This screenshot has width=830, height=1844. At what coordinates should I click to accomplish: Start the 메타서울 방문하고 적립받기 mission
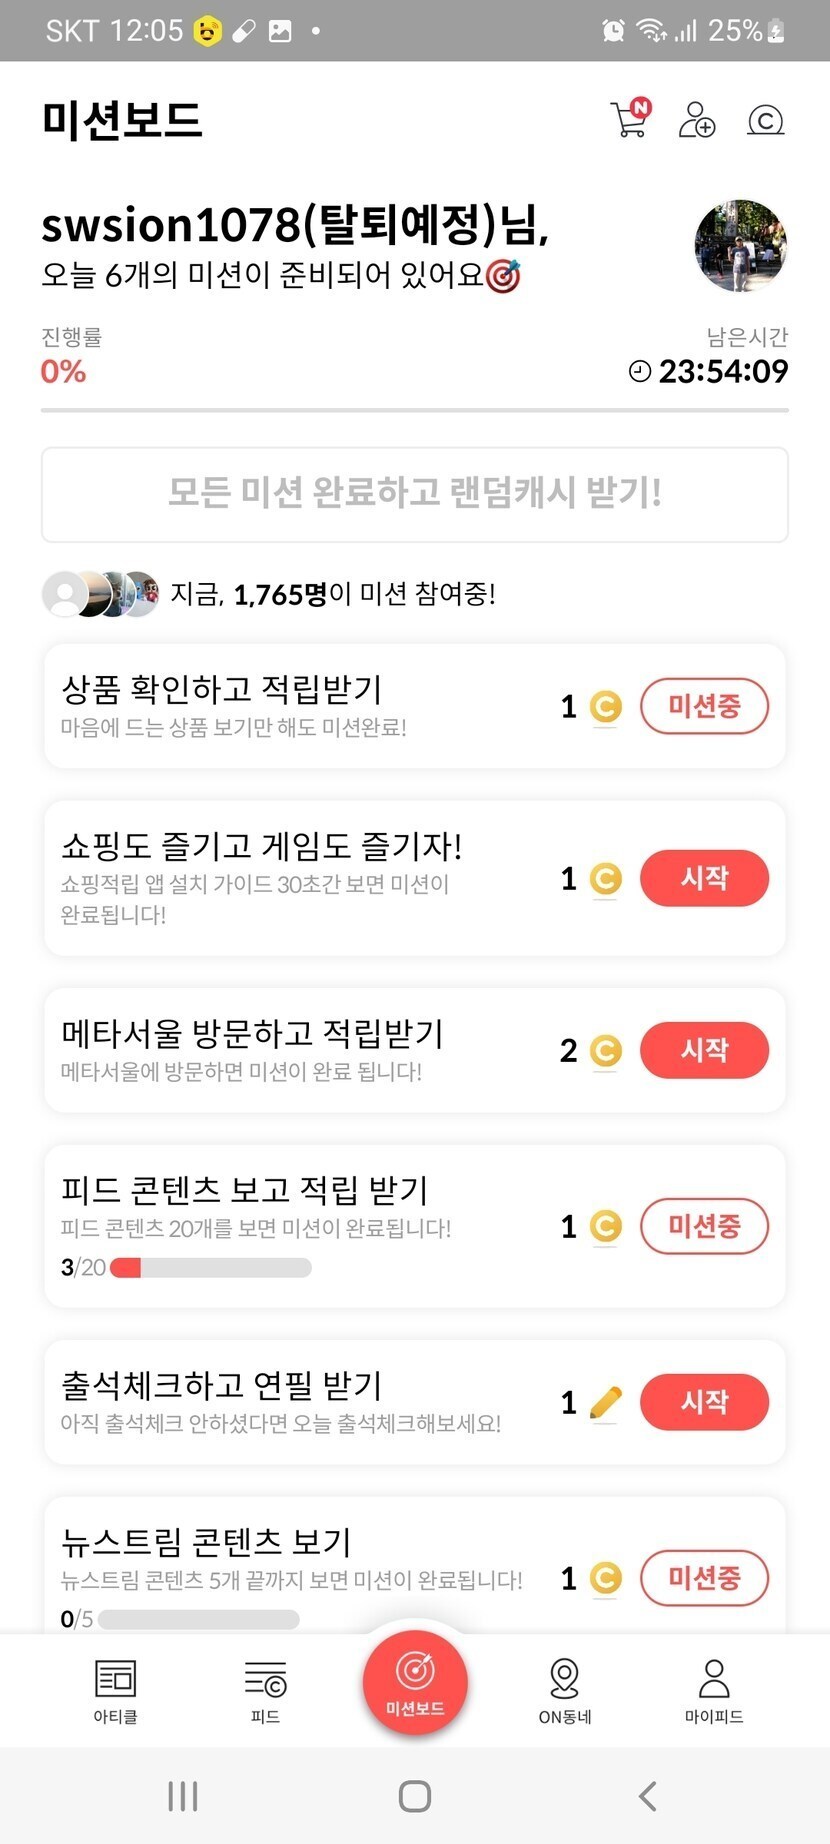coord(704,1050)
